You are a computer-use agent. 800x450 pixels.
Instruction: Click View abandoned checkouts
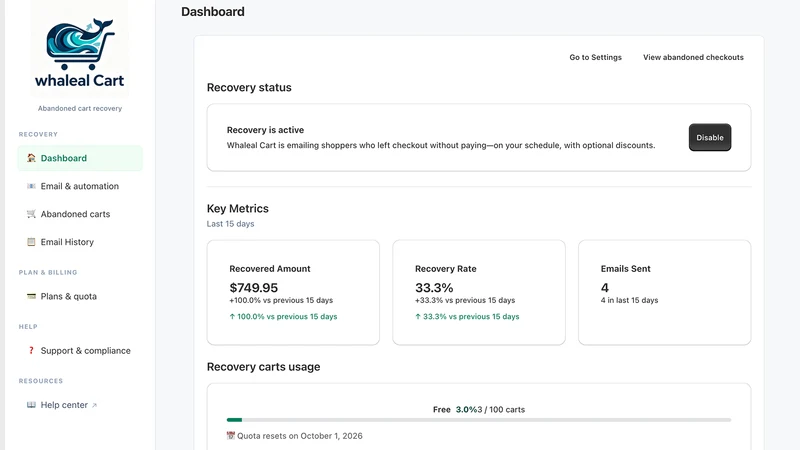point(693,57)
